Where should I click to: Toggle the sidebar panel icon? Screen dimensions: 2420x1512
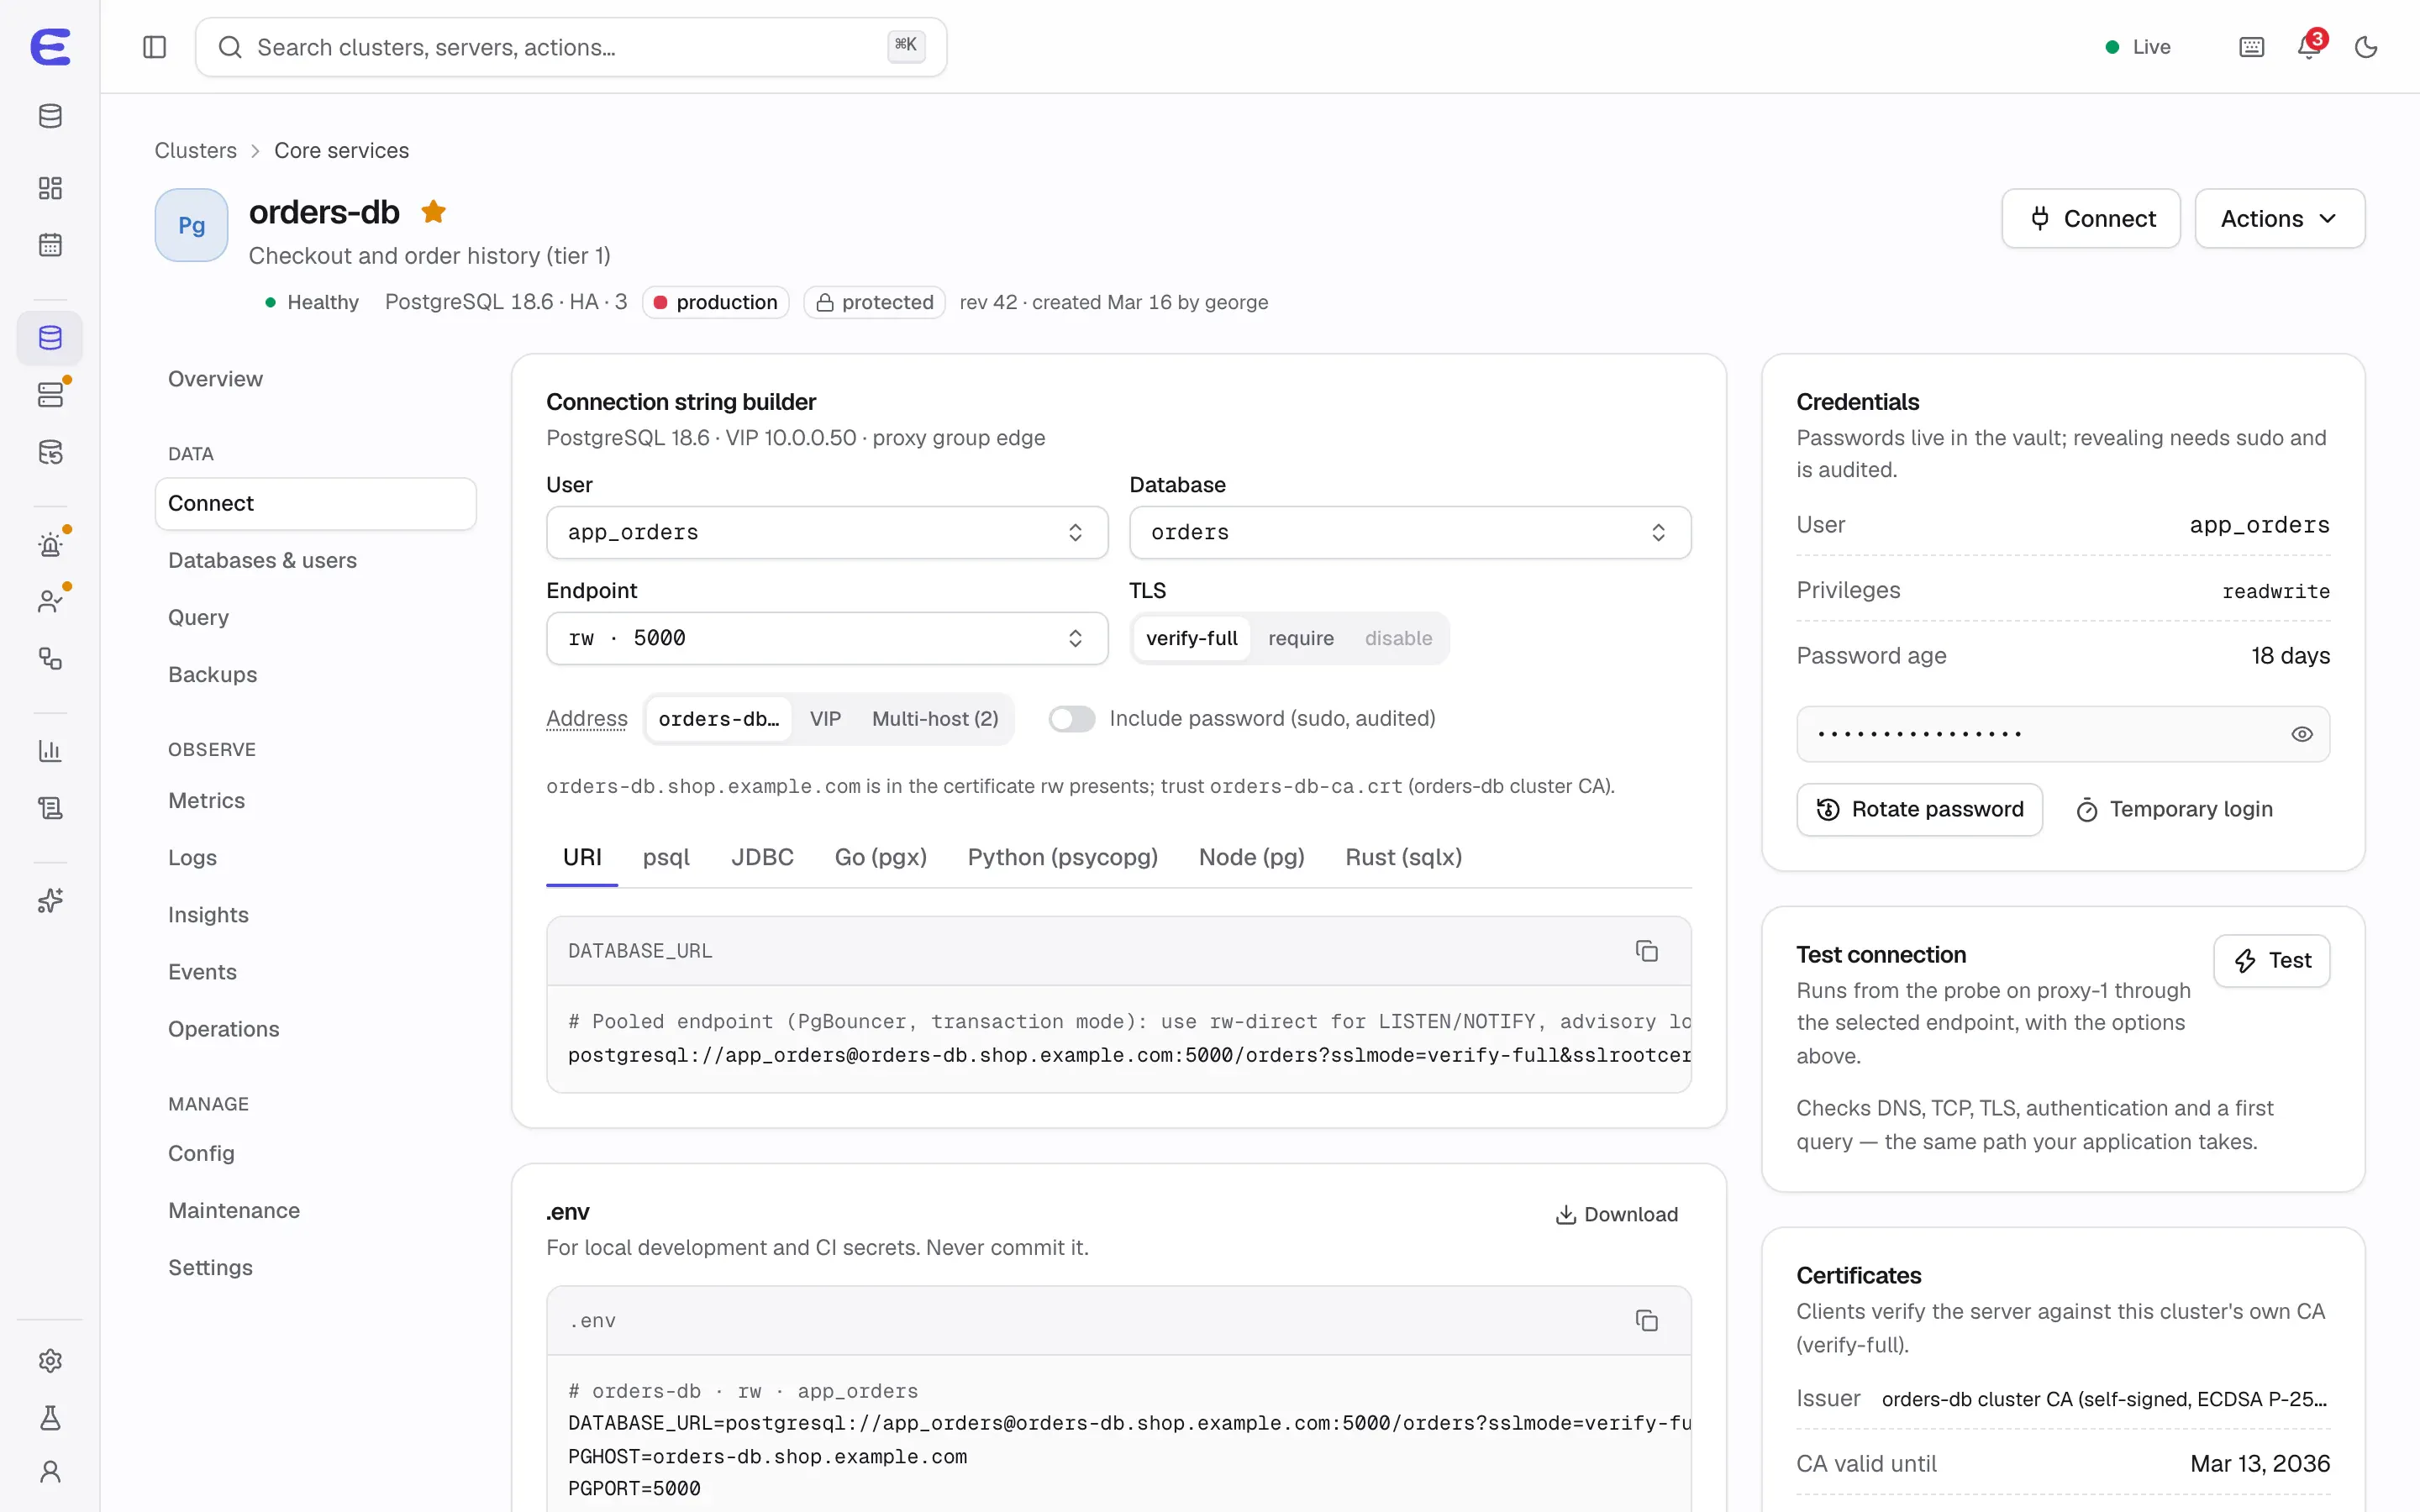tap(154, 47)
